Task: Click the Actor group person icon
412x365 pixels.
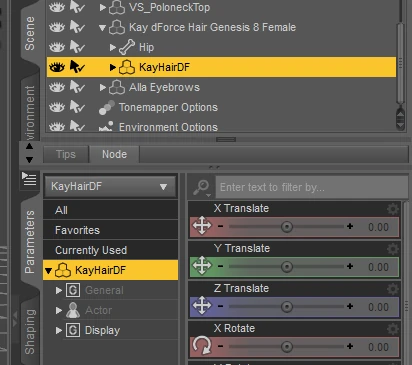Action: pyautogui.click(x=73, y=310)
